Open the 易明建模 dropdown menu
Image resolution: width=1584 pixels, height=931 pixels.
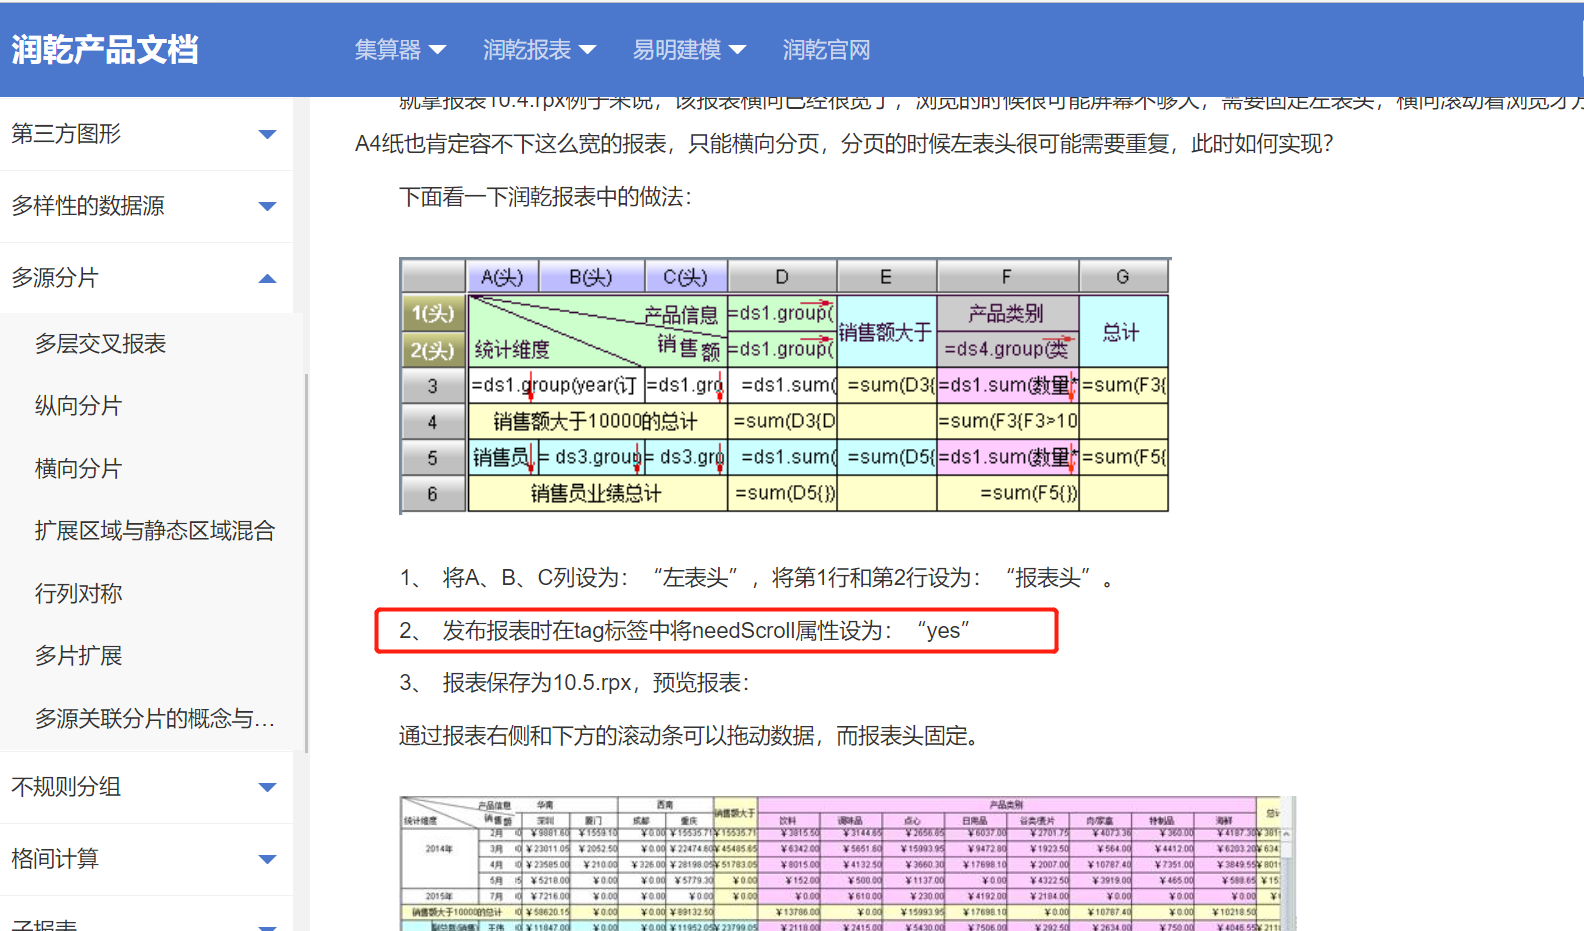coord(688,50)
